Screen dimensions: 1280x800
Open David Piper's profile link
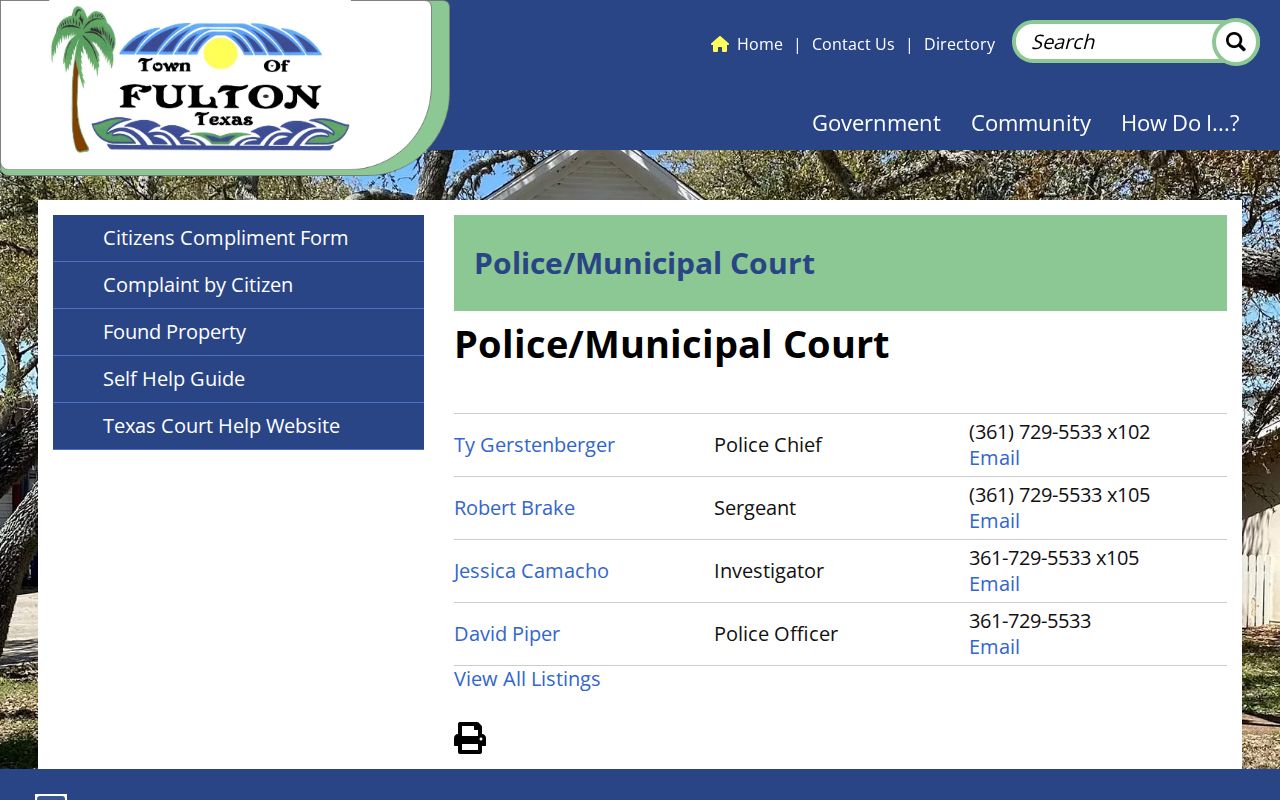click(x=507, y=634)
